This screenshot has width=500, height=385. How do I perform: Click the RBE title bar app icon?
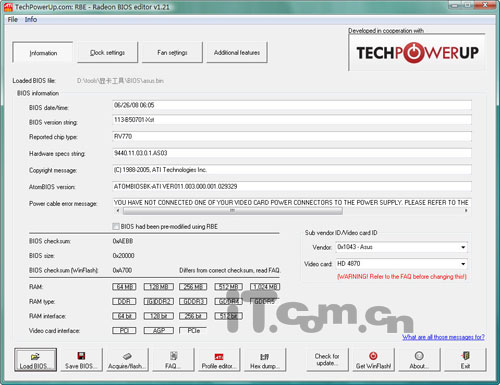(8, 7)
